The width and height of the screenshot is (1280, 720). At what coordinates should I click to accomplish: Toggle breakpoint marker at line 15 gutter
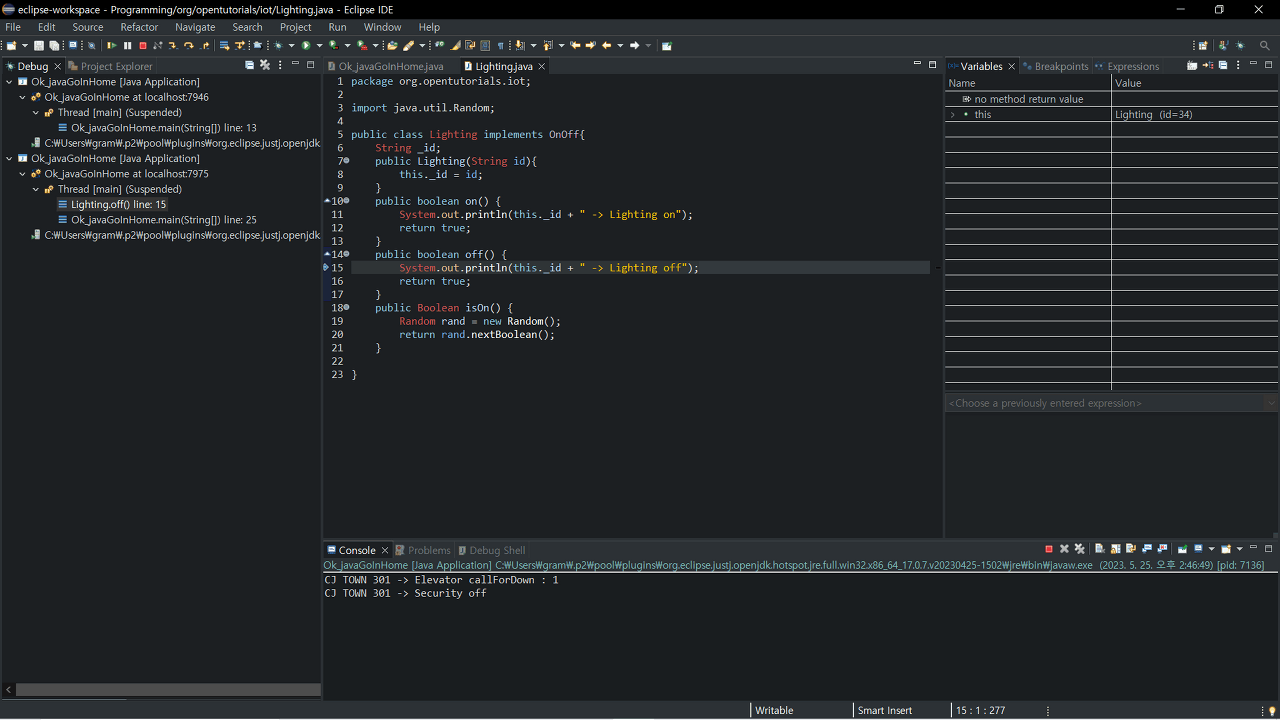click(x=327, y=268)
